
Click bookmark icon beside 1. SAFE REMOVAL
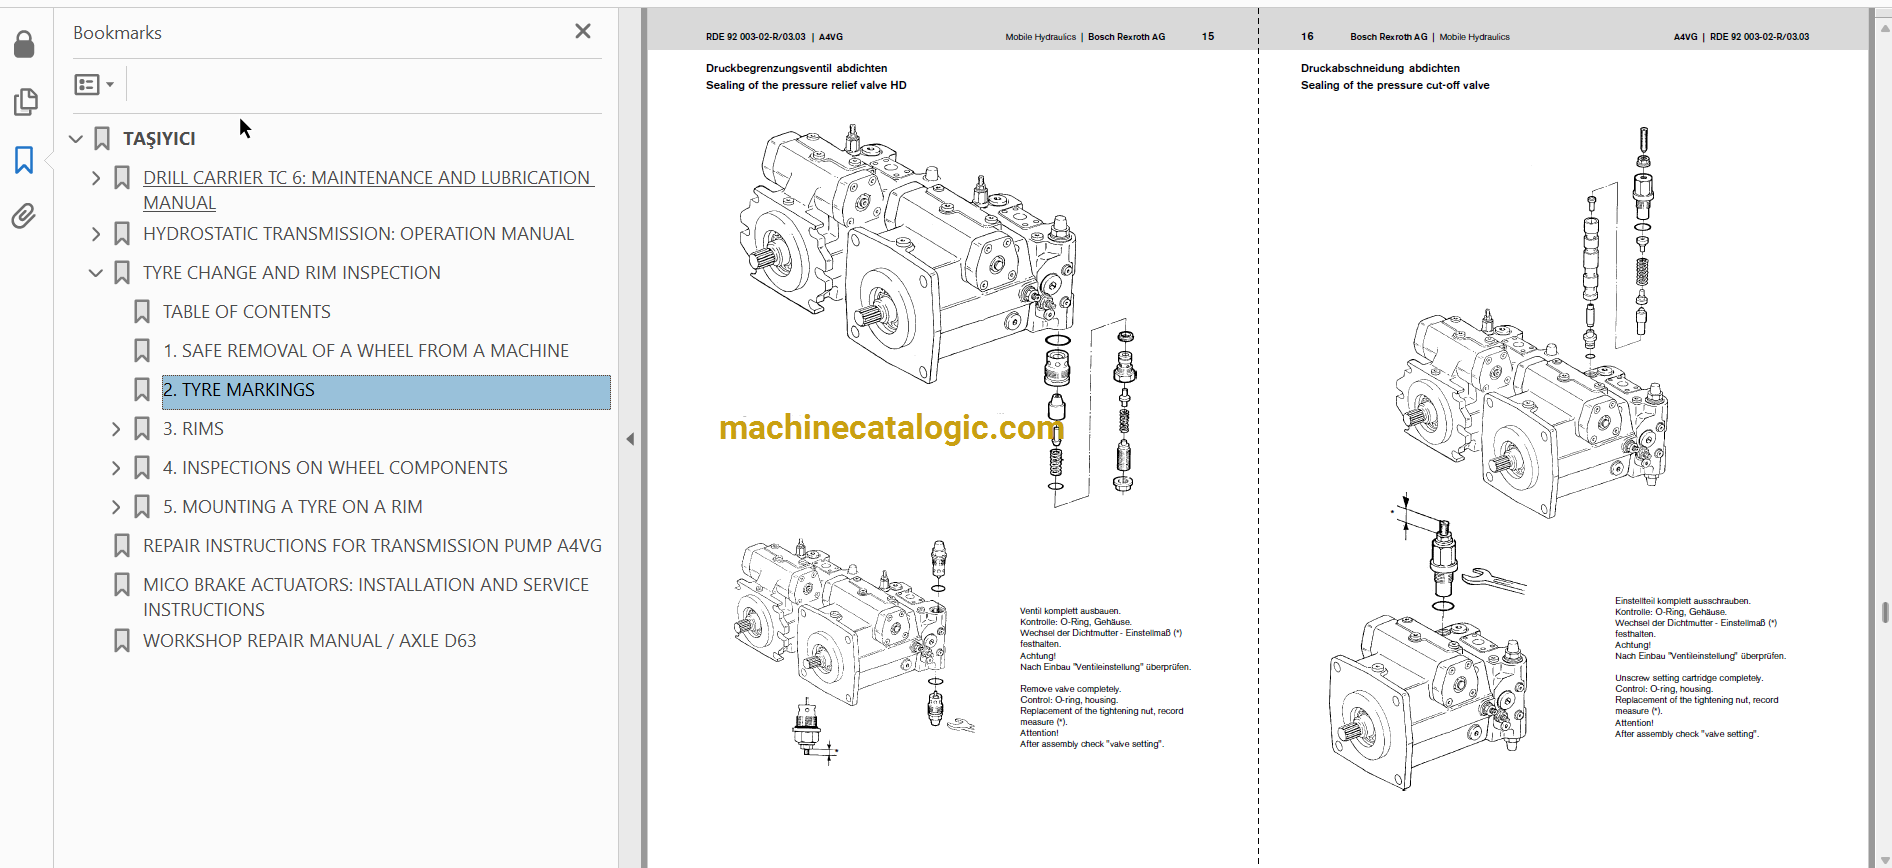click(x=142, y=351)
